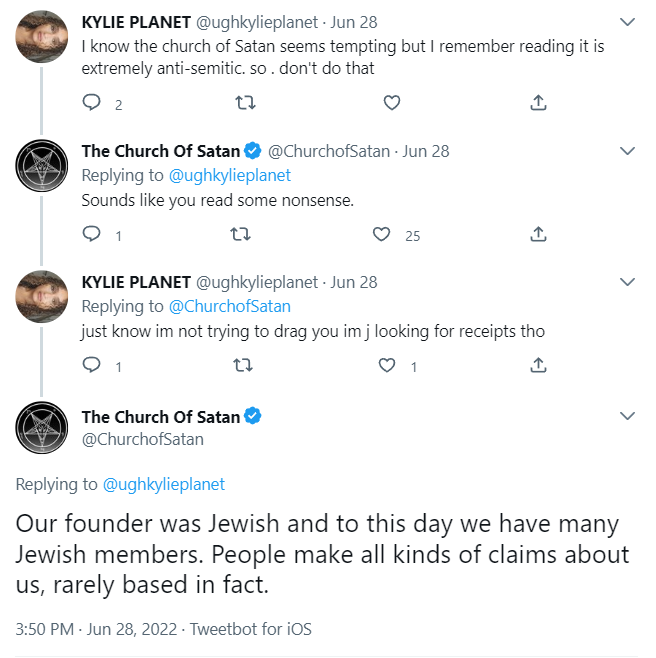Like the 'looking for receipts' tweet
This screenshot has width=656, height=658.
tap(387, 366)
